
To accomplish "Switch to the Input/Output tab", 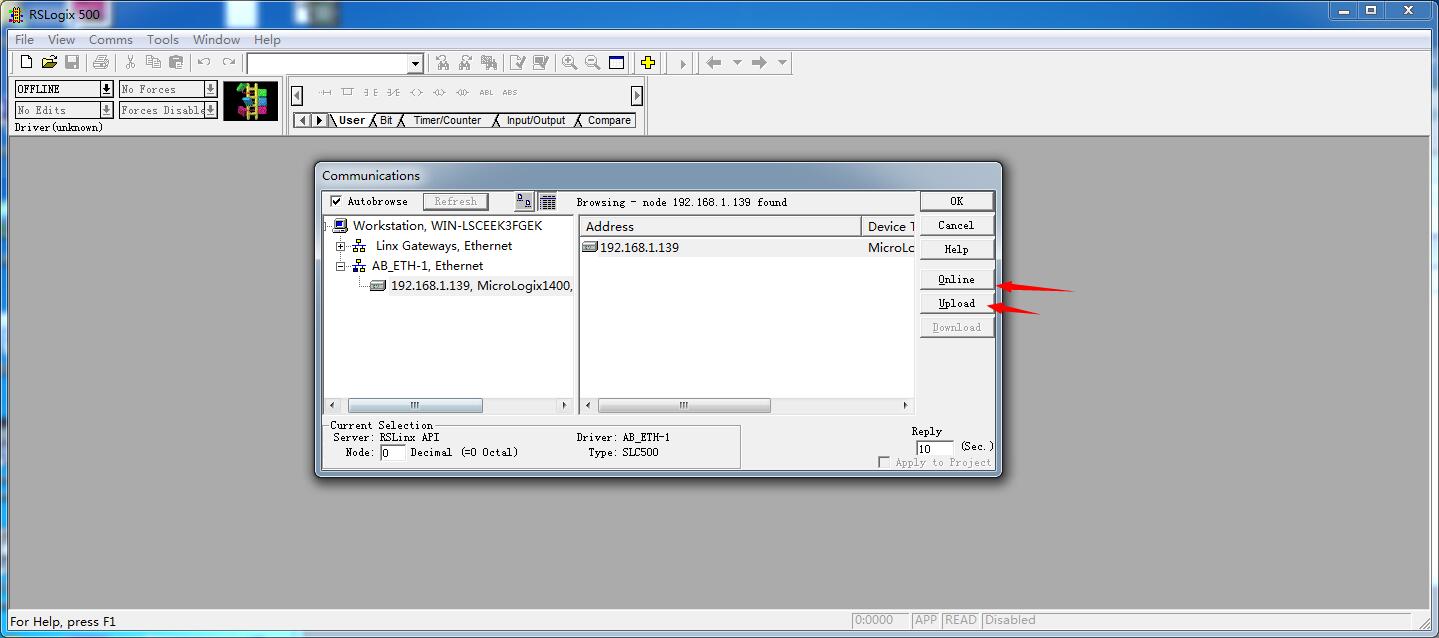I will [535, 120].
